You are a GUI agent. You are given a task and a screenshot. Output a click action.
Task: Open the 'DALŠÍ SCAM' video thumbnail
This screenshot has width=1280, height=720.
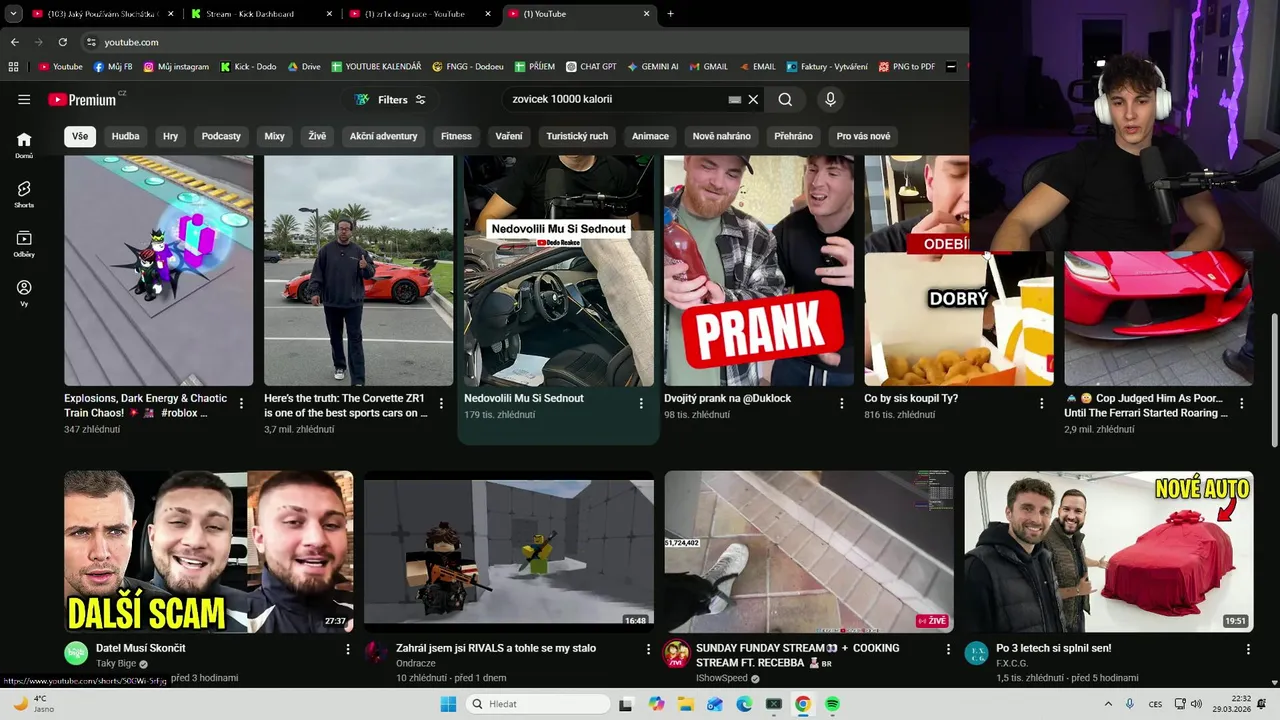(x=209, y=551)
